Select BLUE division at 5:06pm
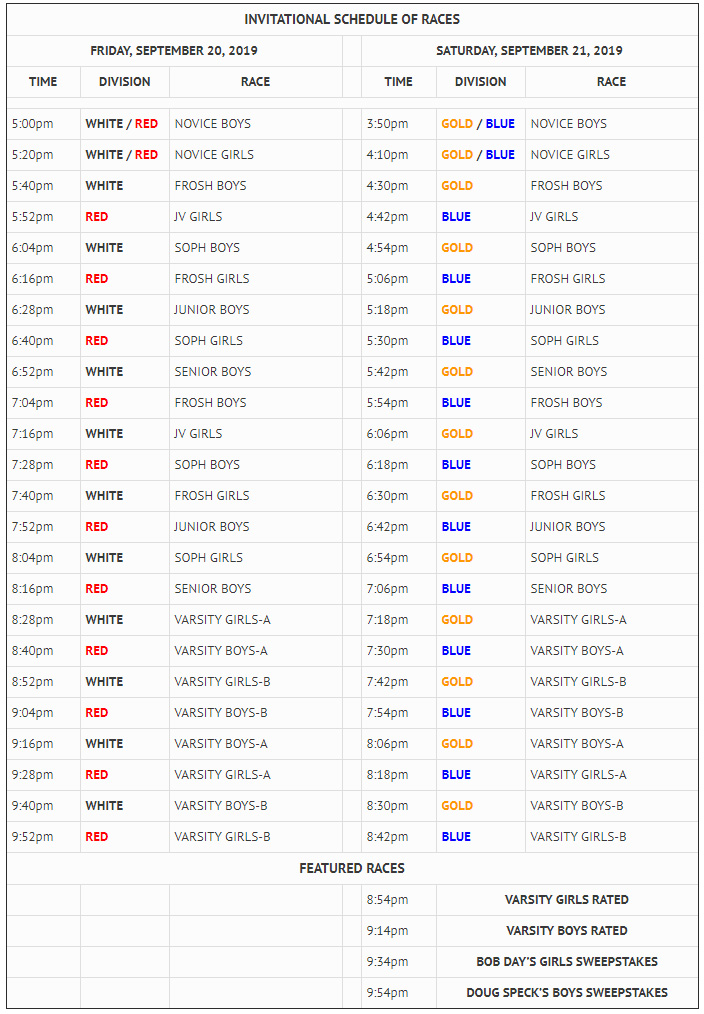 tap(456, 279)
